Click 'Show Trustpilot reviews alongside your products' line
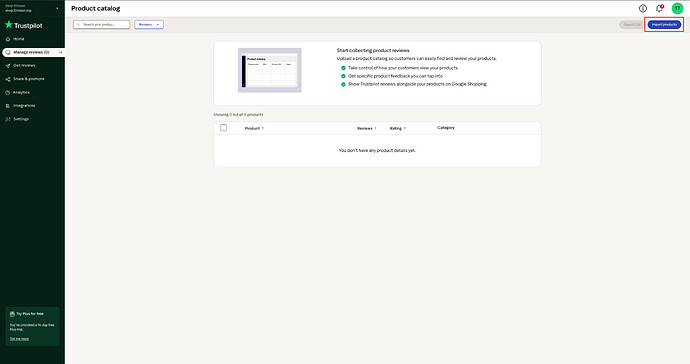Viewport: 690px width, 364px height. [x=417, y=84]
